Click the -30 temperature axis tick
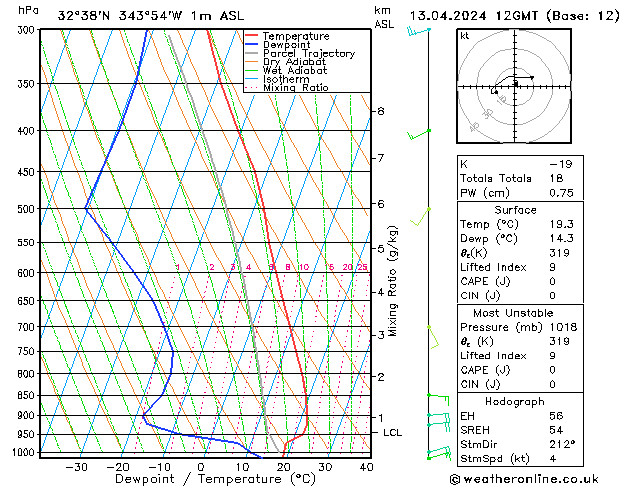The height and width of the screenshot is (486, 629). (x=76, y=467)
